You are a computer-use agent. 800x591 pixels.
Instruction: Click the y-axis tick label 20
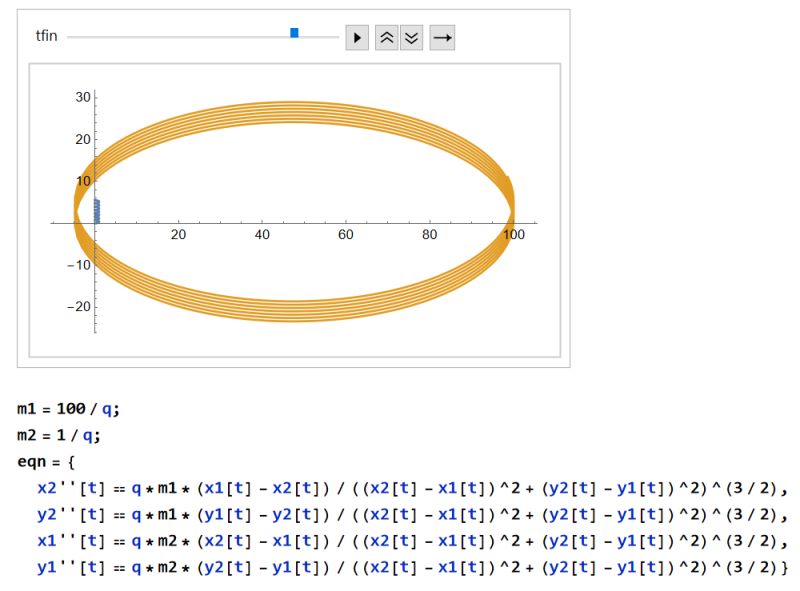coord(83,139)
